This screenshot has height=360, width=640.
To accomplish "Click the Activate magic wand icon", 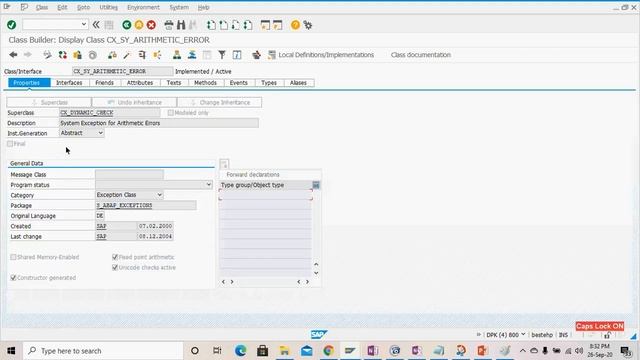I will 127,55.
